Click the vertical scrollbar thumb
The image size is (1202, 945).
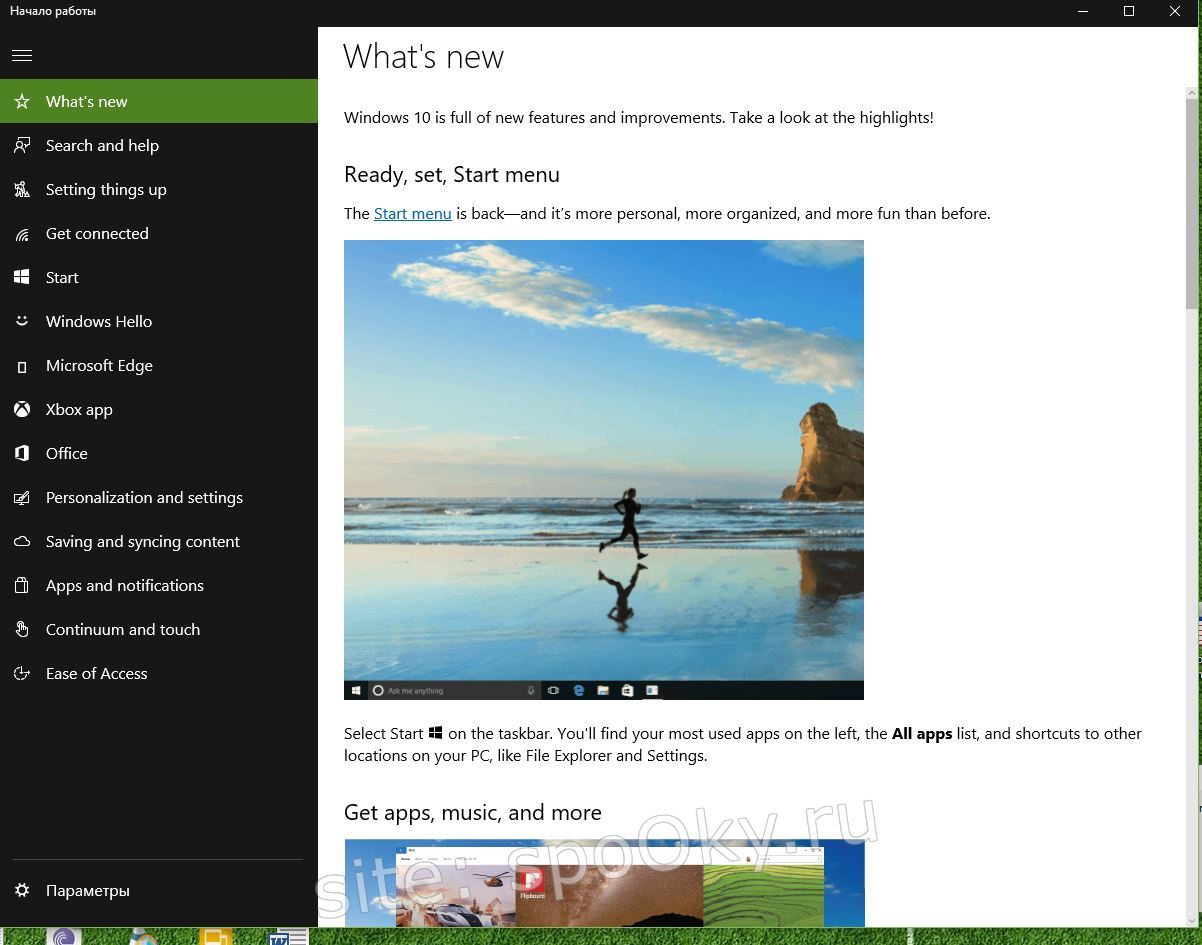tap(1192, 204)
